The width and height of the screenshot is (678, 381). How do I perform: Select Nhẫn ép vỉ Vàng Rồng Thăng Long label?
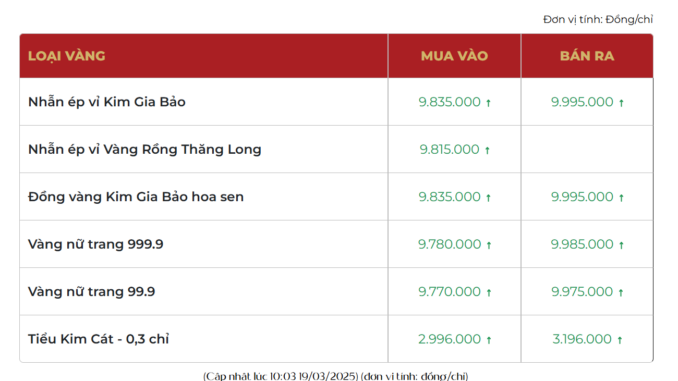145,150
